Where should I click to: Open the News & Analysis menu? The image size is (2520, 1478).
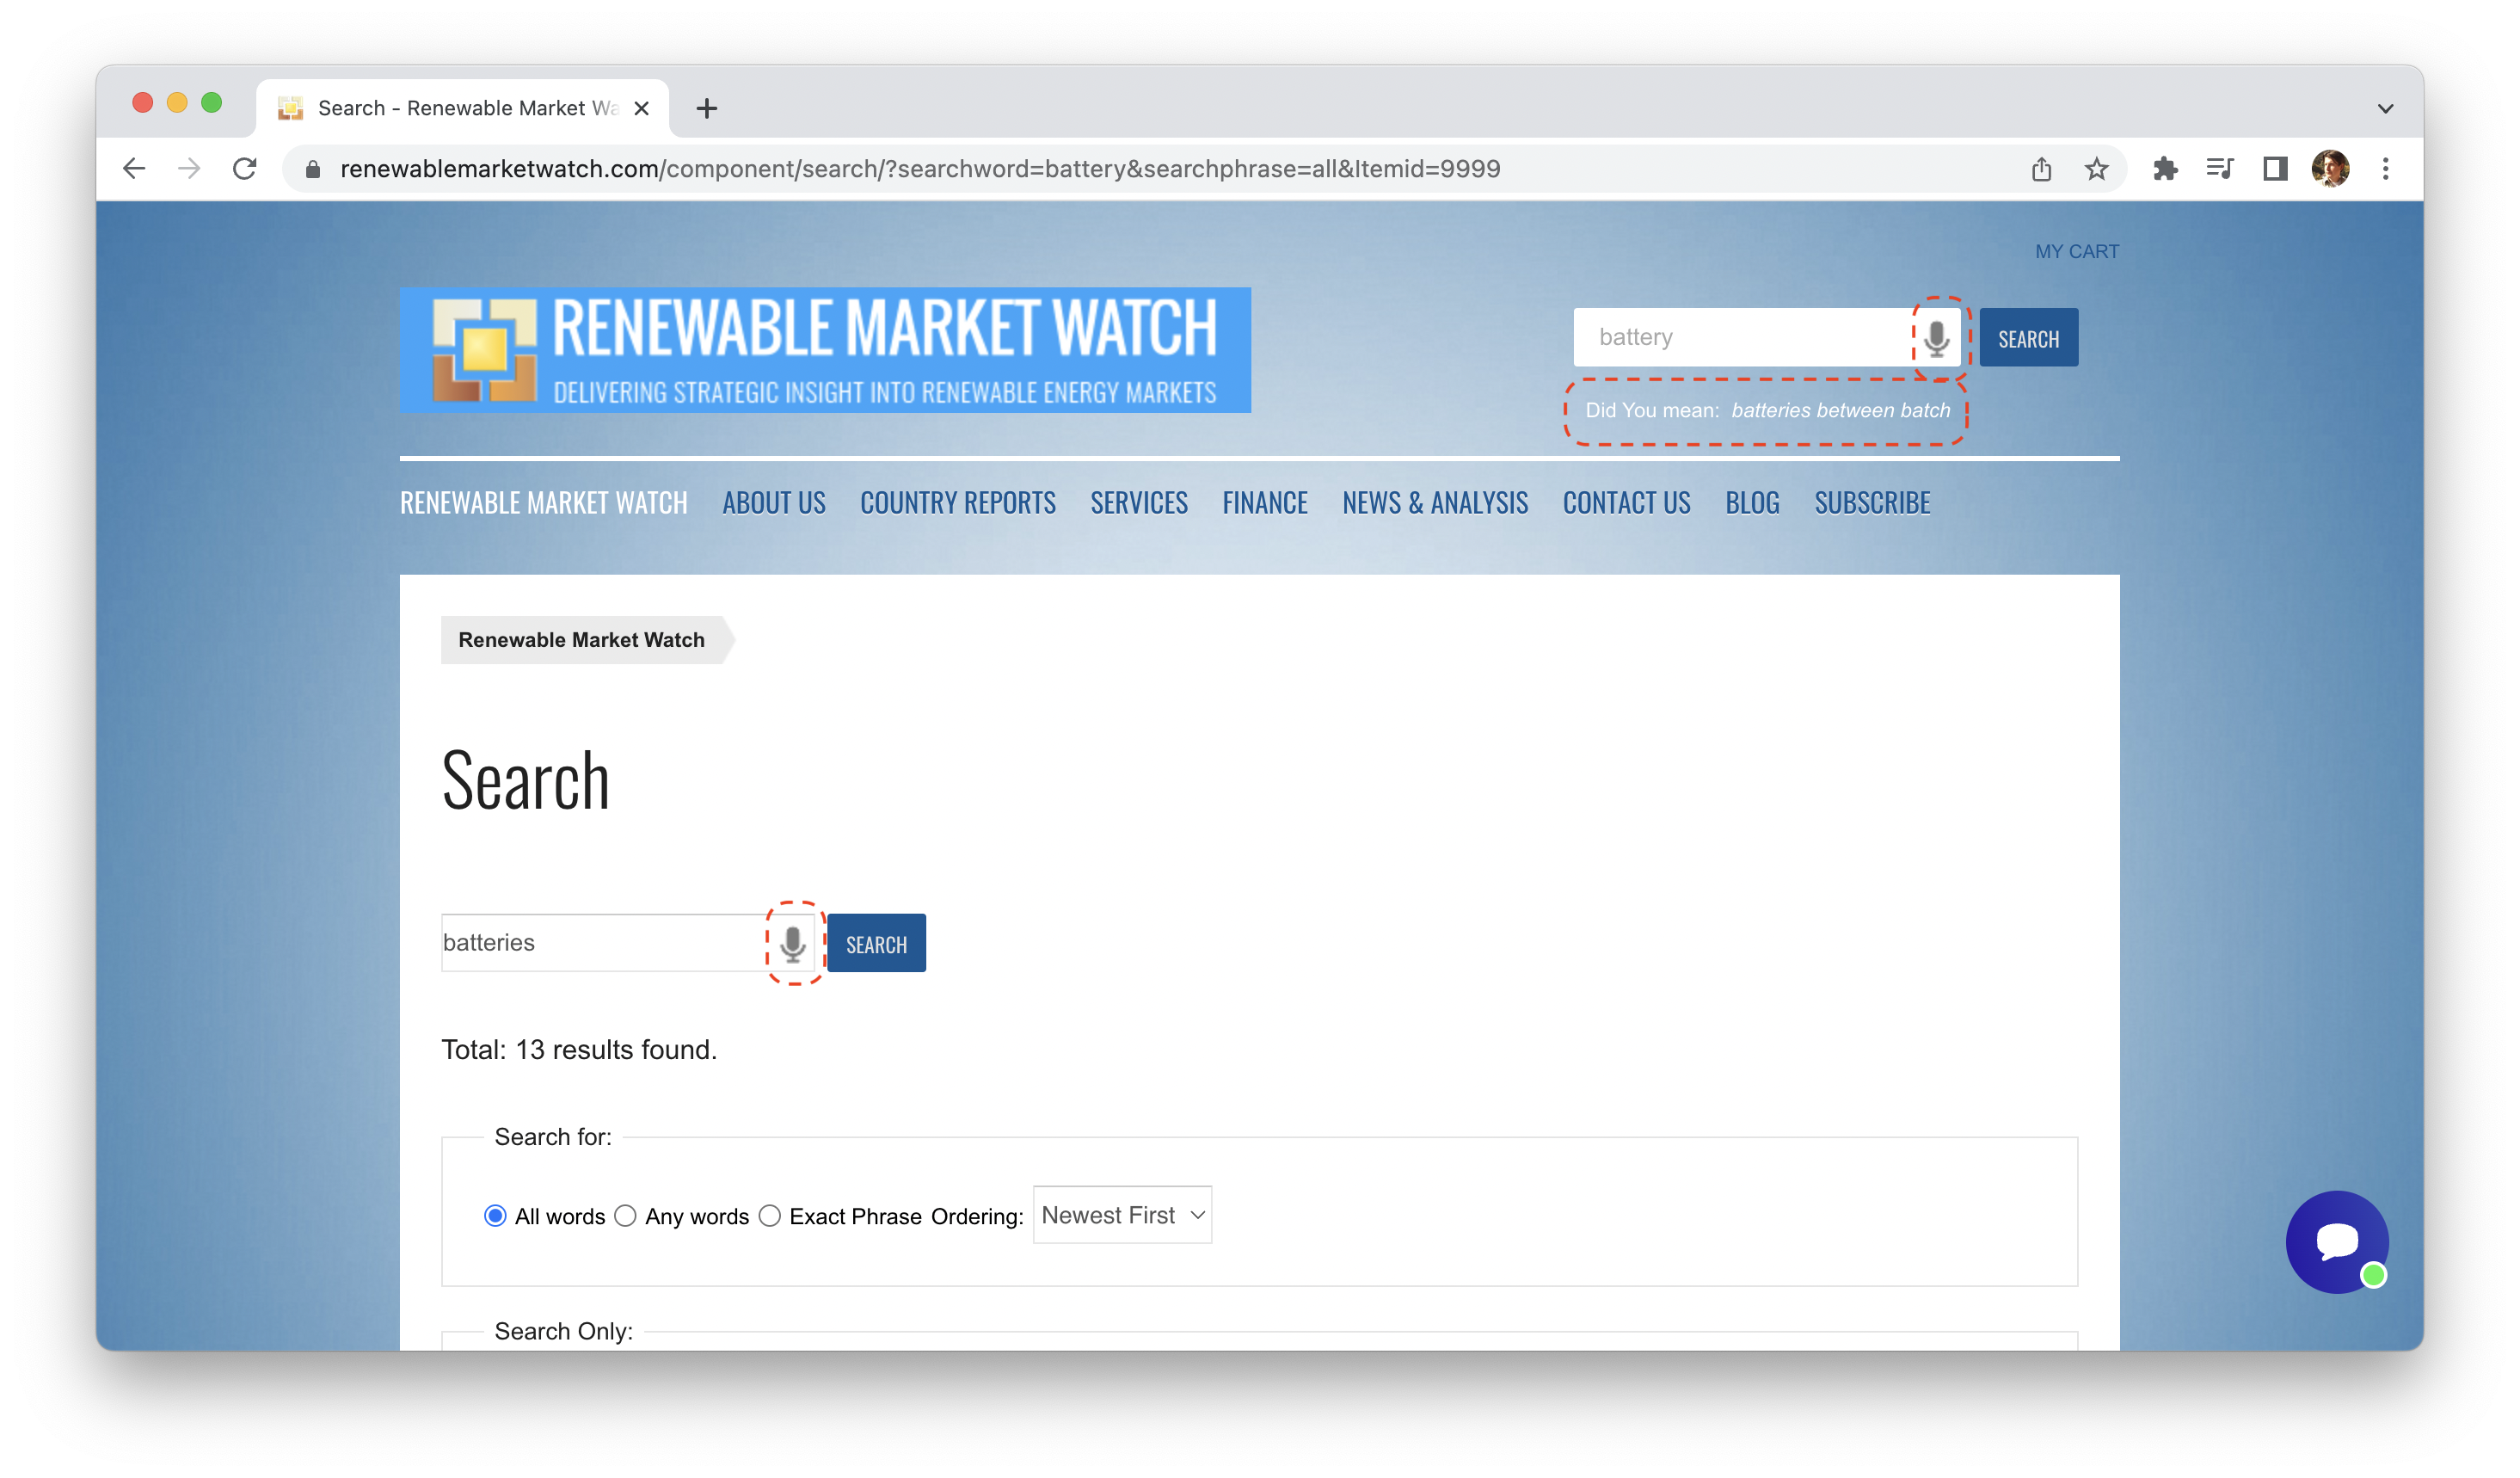(x=1435, y=503)
